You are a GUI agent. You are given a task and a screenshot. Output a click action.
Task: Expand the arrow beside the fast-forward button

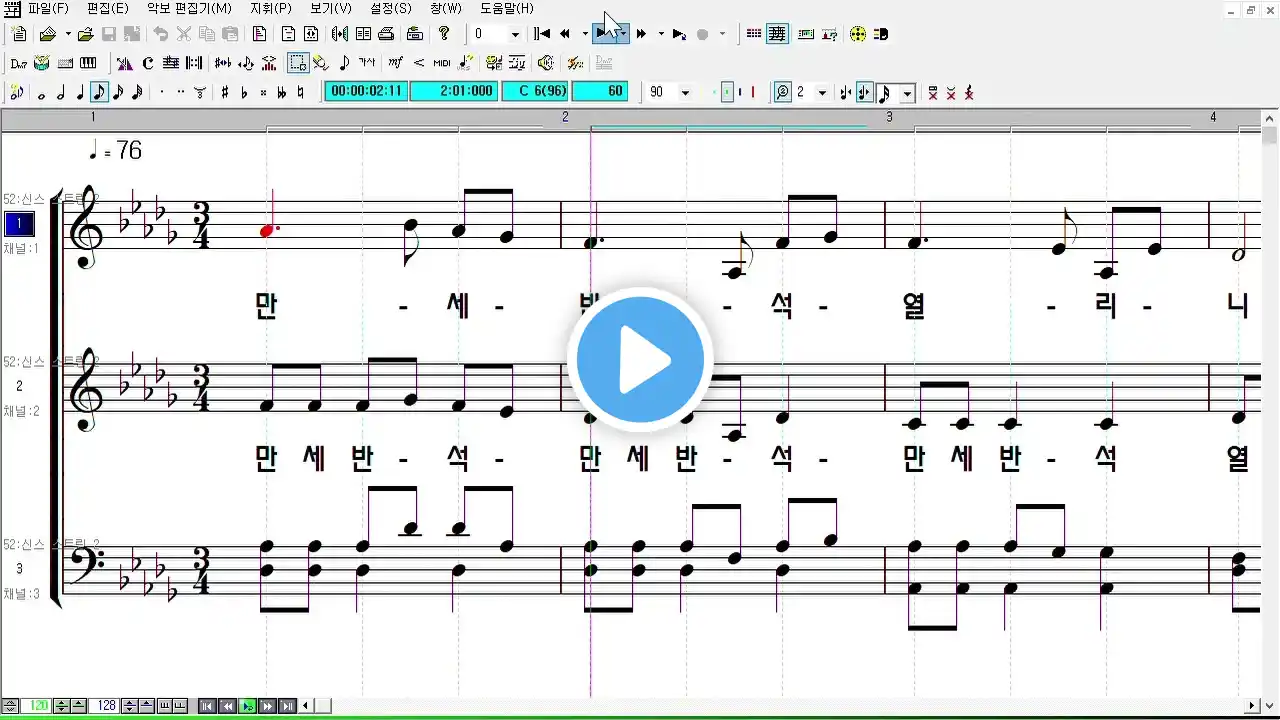coord(661,34)
